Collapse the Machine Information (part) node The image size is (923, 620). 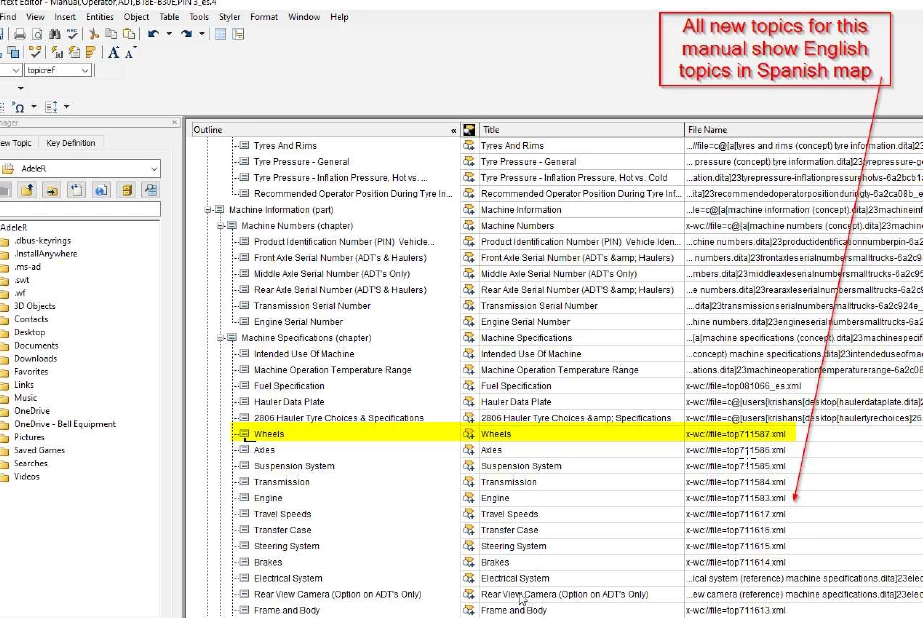[208, 210]
